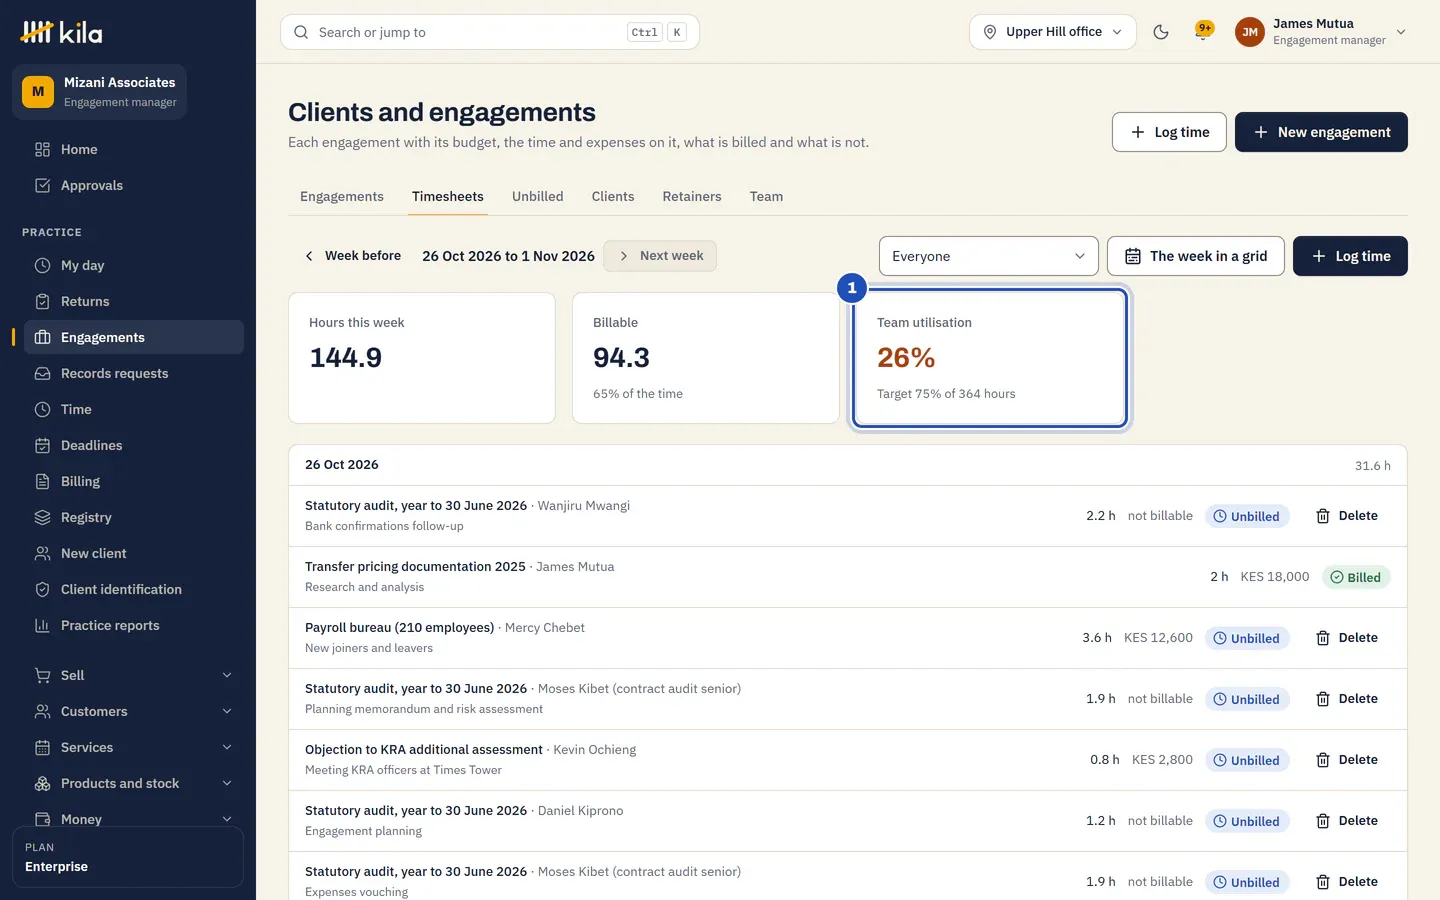Switch to the Unbilled tab
This screenshot has width=1440, height=900.
[538, 197]
